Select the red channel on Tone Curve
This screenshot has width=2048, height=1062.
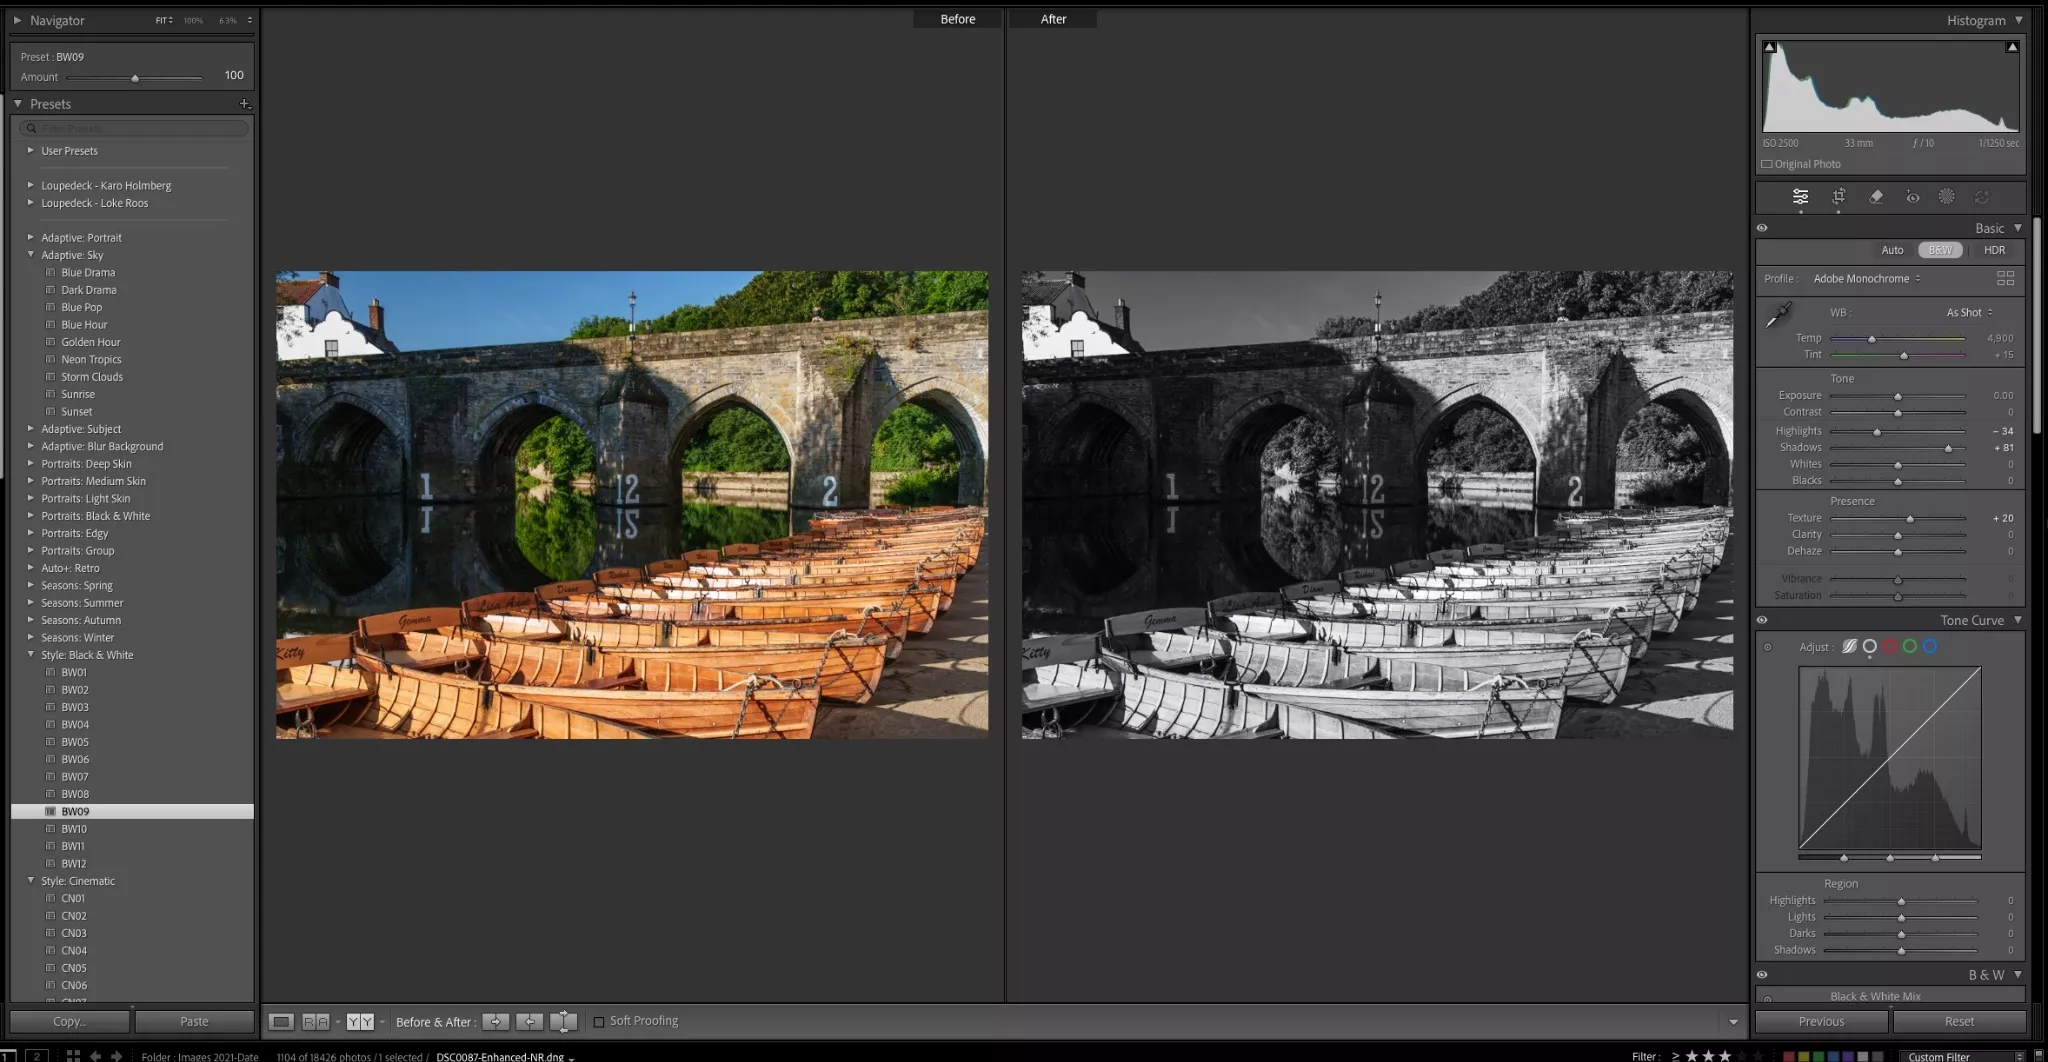(x=1889, y=646)
